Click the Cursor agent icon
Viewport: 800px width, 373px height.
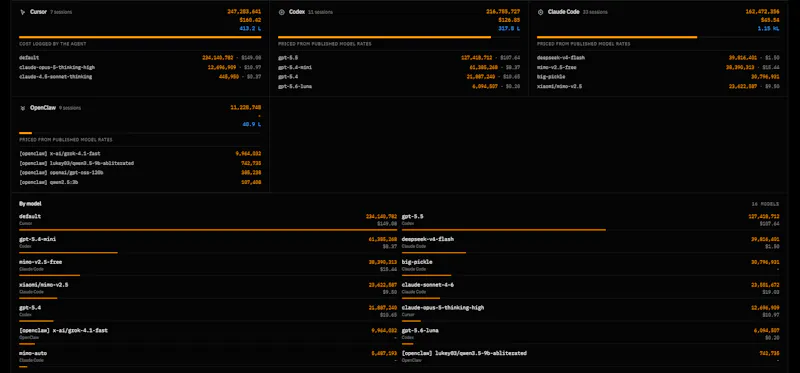point(22,12)
